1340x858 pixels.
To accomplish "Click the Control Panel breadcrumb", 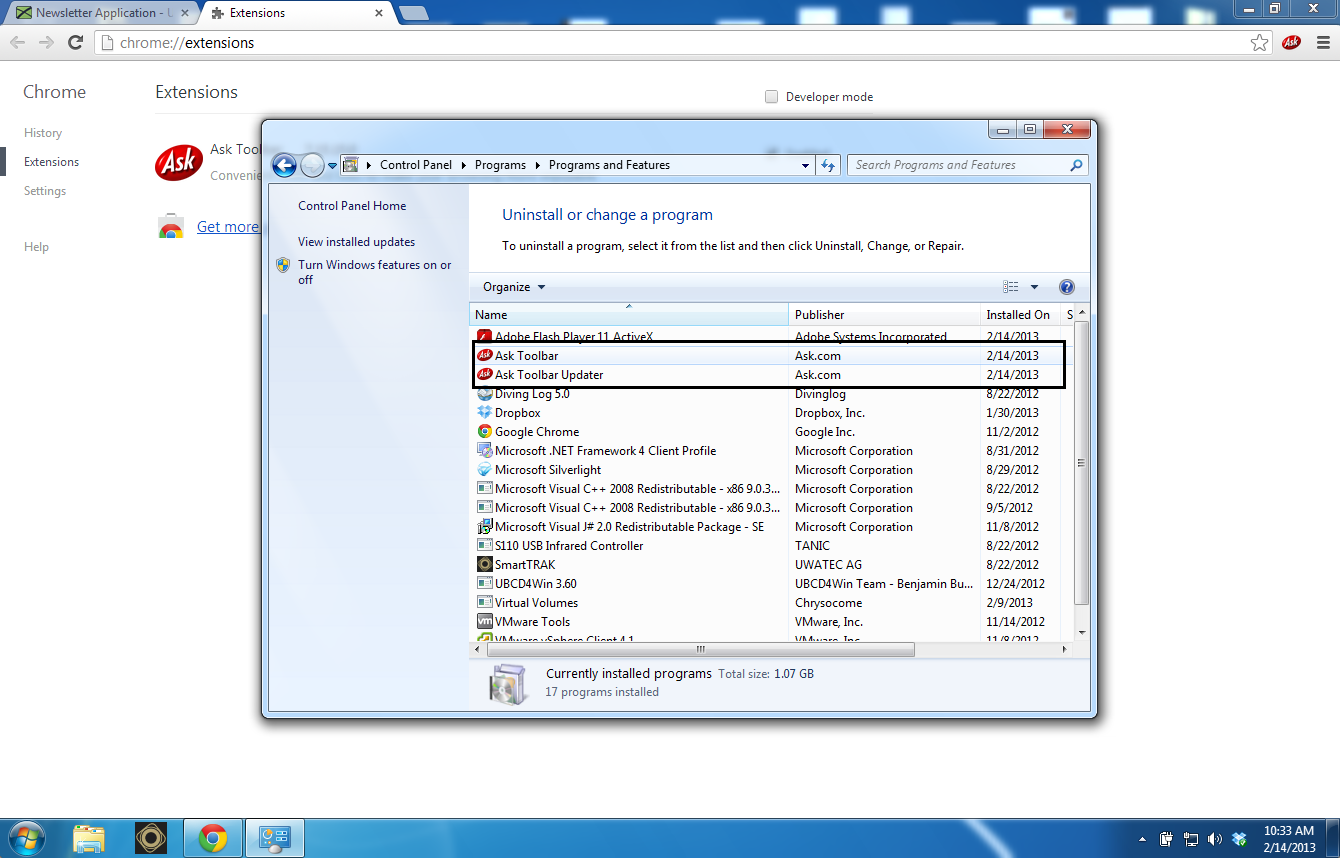I will tap(416, 166).
